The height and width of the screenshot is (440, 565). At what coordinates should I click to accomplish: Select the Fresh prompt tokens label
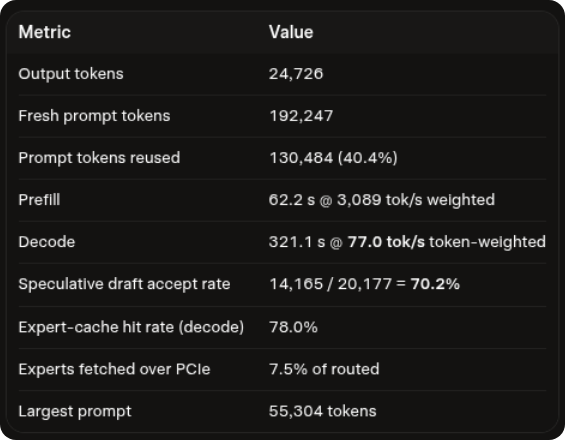tap(94, 116)
